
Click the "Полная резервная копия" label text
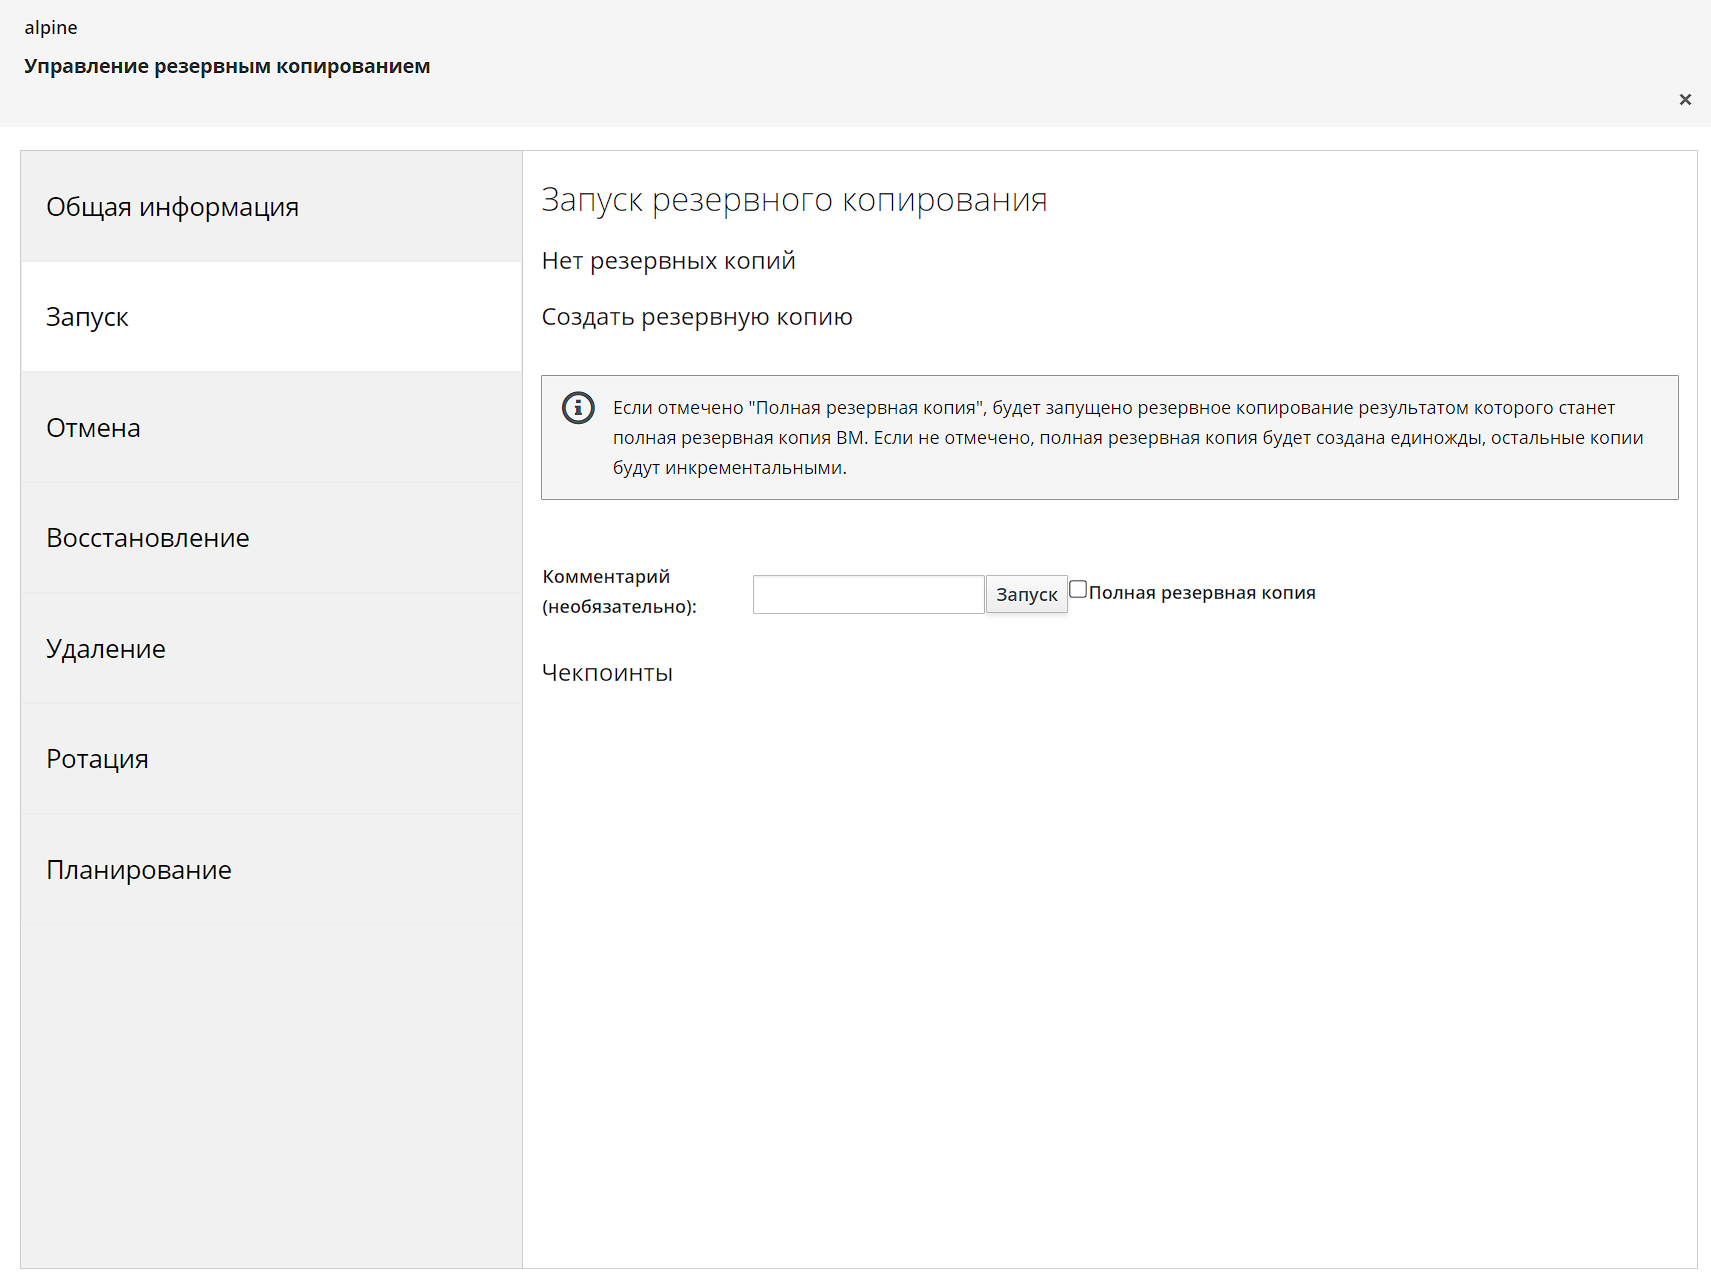1201,593
